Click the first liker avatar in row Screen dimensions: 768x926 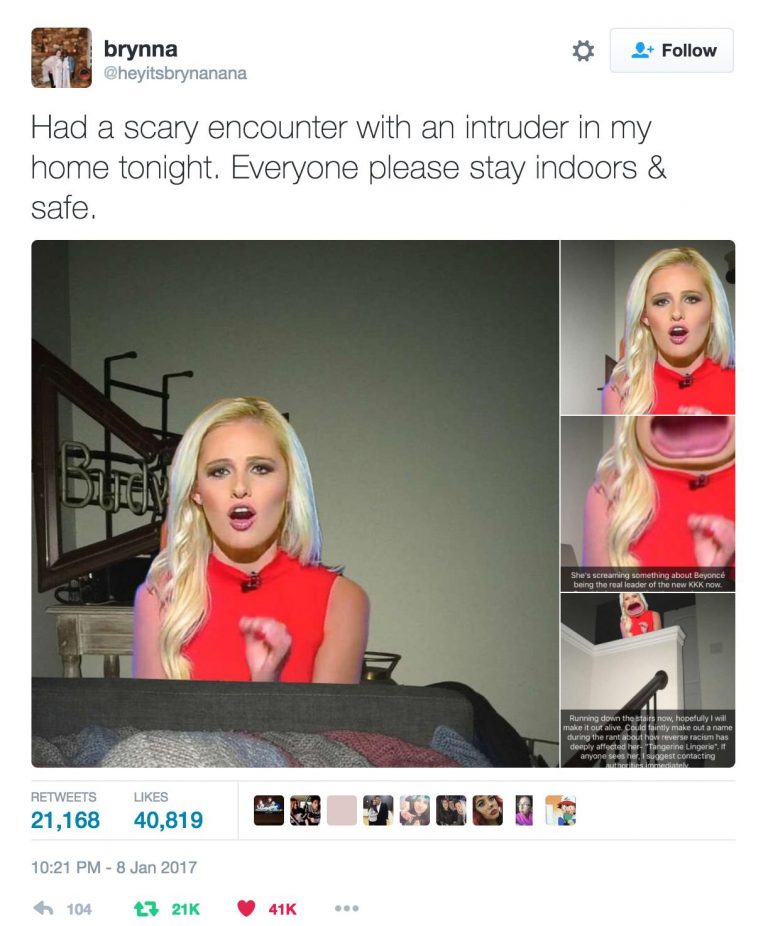point(269,810)
